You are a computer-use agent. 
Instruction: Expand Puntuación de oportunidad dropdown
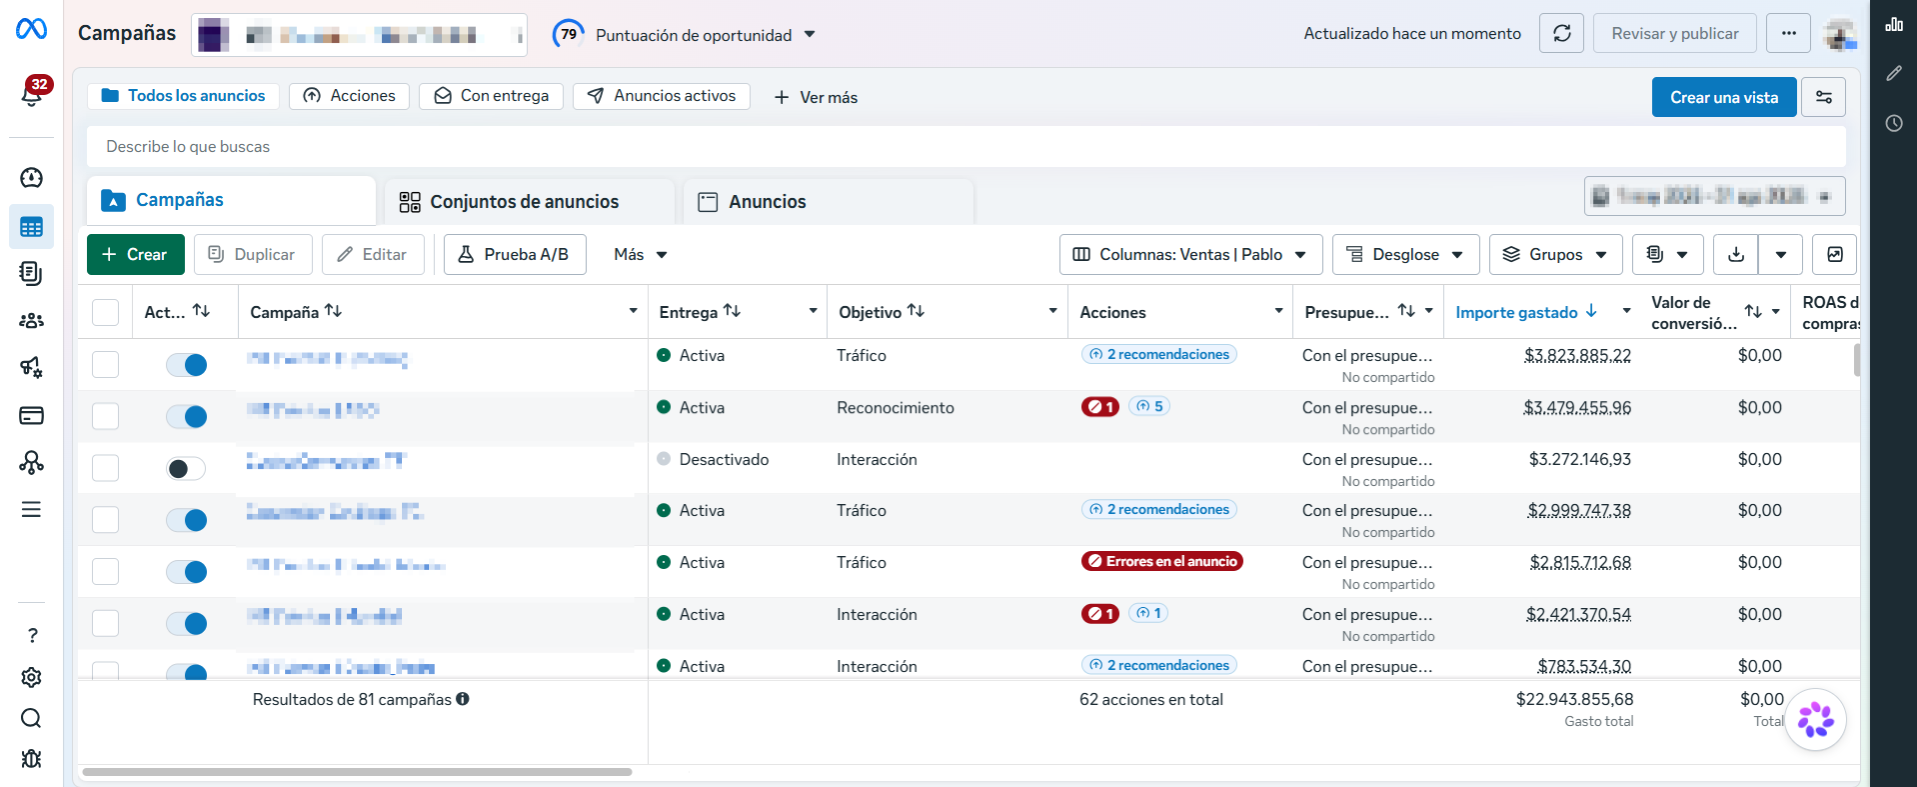(810, 35)
